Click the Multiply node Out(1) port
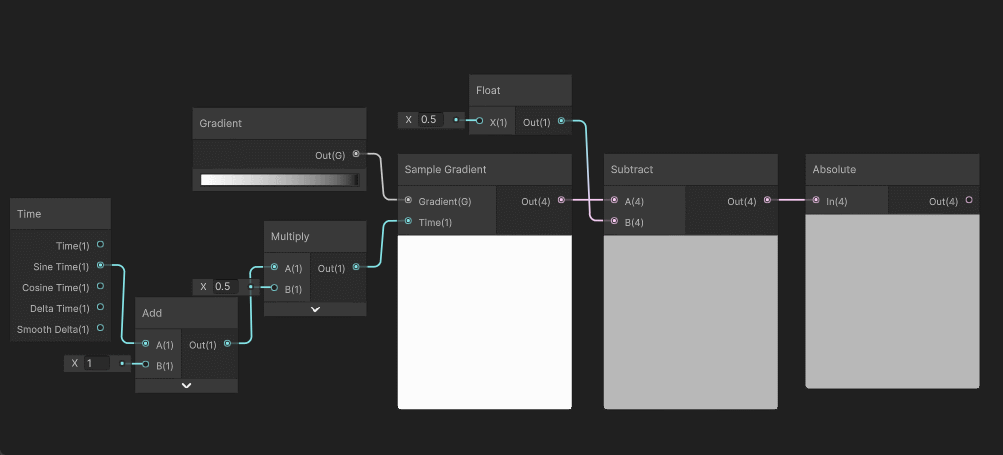Image resolution: width=1003 pixels, height=455 pixels. coord(357,268)
